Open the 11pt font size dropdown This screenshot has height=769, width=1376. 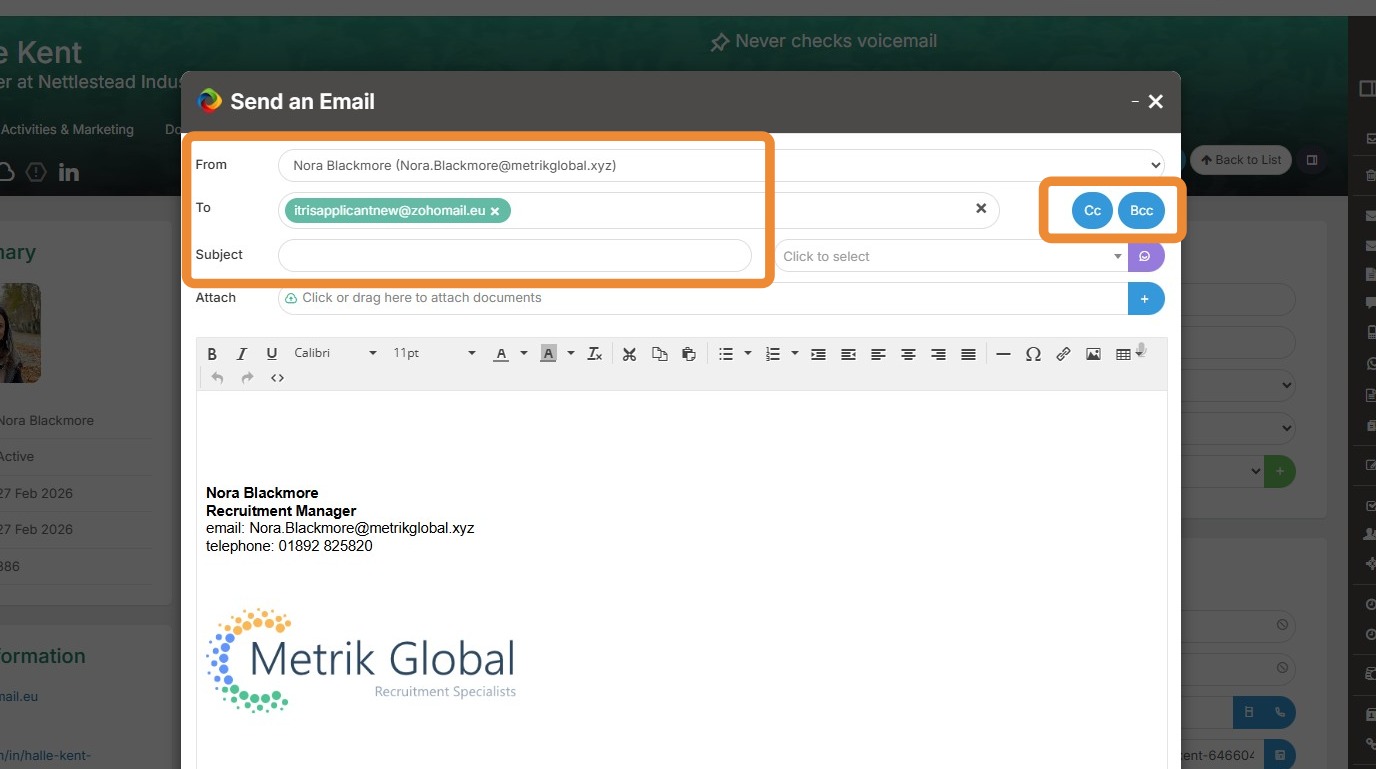434,353
